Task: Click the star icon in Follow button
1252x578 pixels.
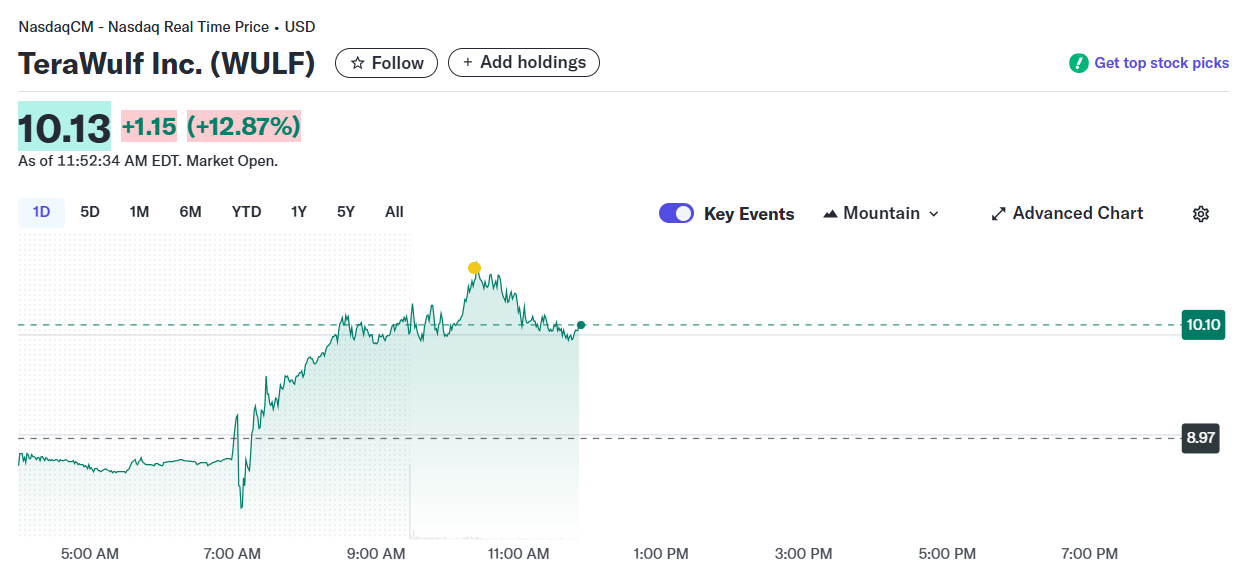Action: 357,63
